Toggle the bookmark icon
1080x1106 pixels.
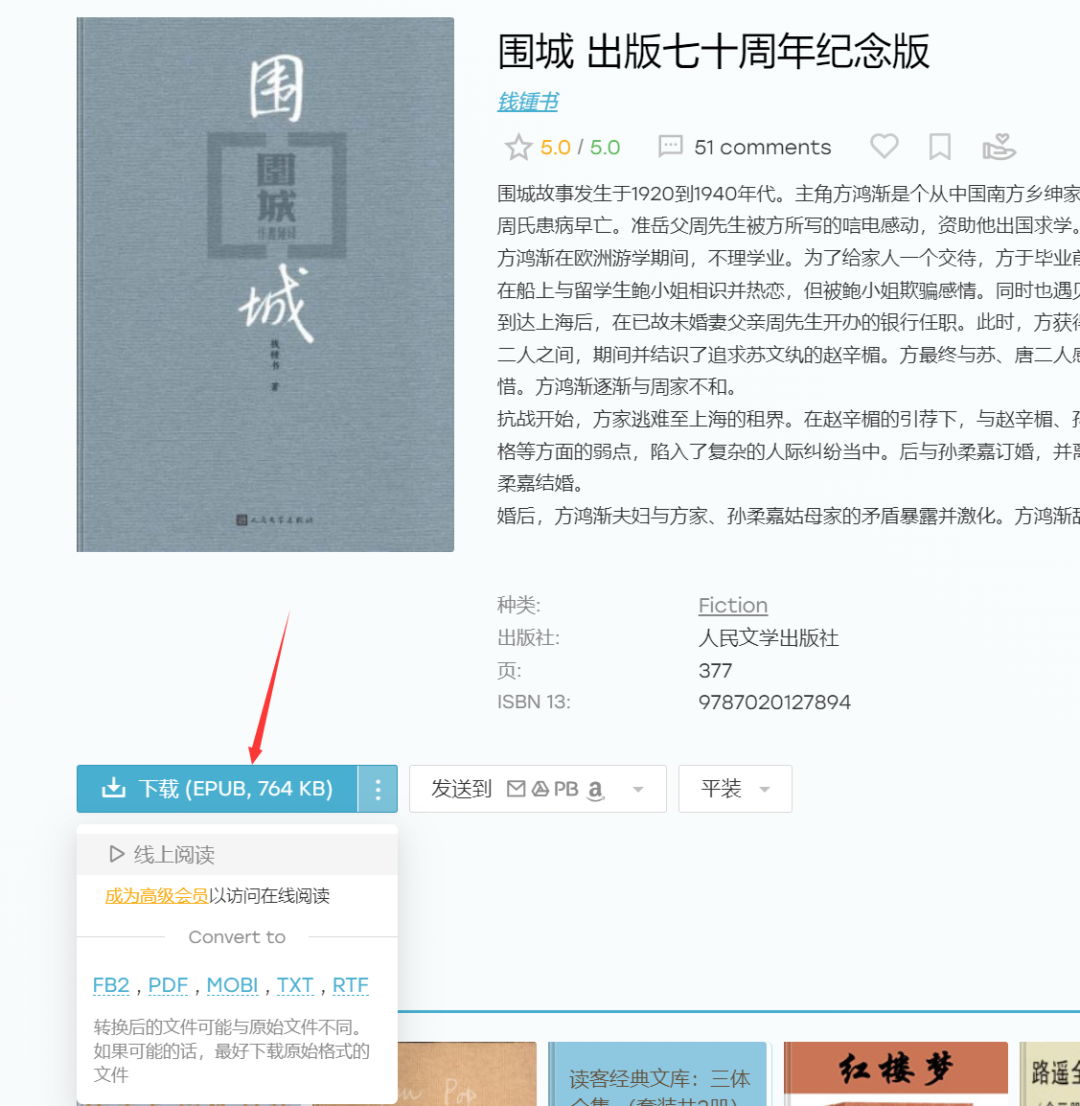[939, 147]
